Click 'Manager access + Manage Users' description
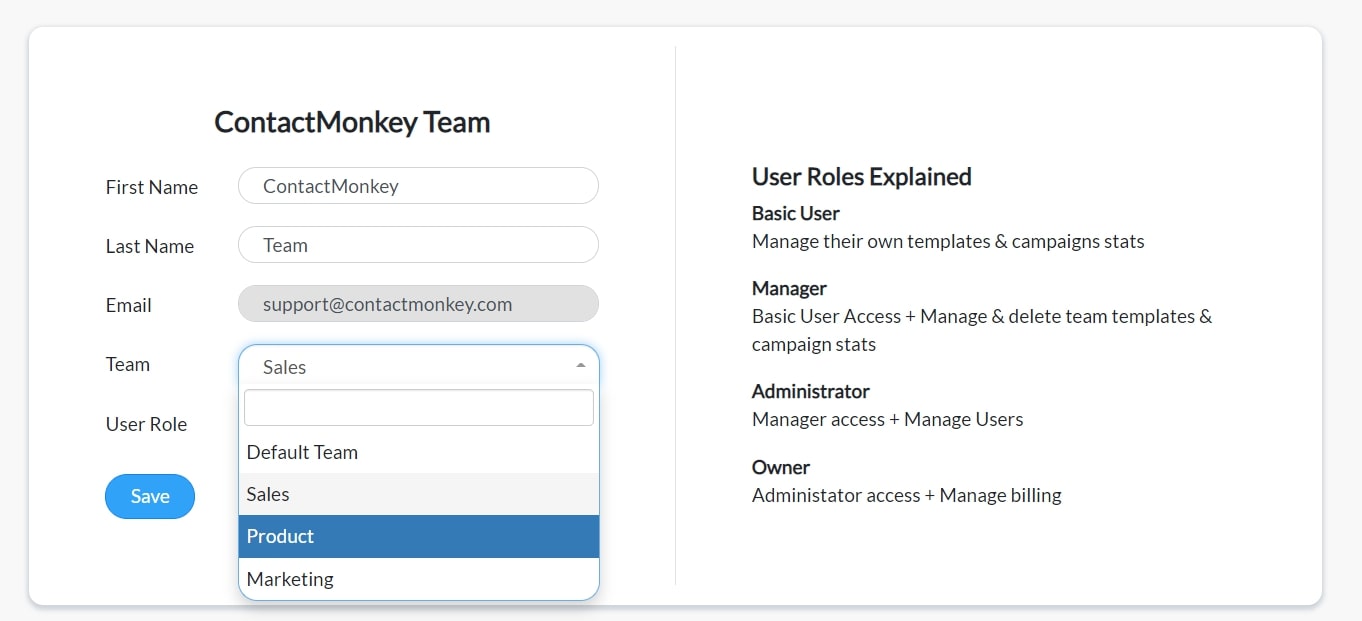1362x621 pixels. (888, 419)
